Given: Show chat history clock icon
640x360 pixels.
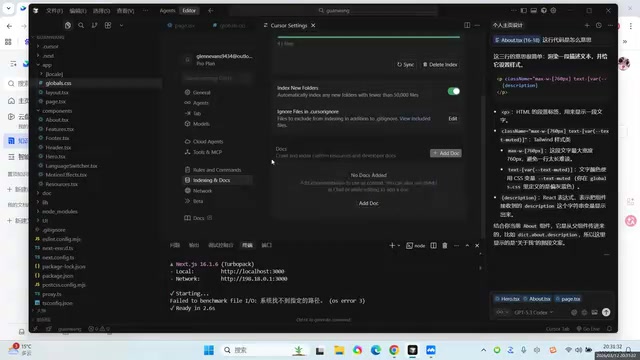Looking at the screenshot, I should click(598, 25).
